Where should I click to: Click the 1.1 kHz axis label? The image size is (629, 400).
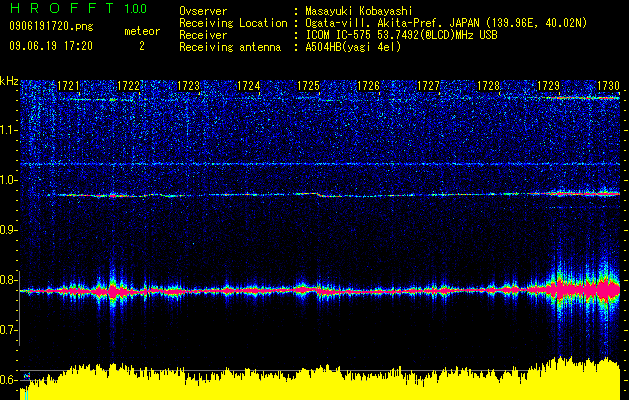tap(8, 131)
